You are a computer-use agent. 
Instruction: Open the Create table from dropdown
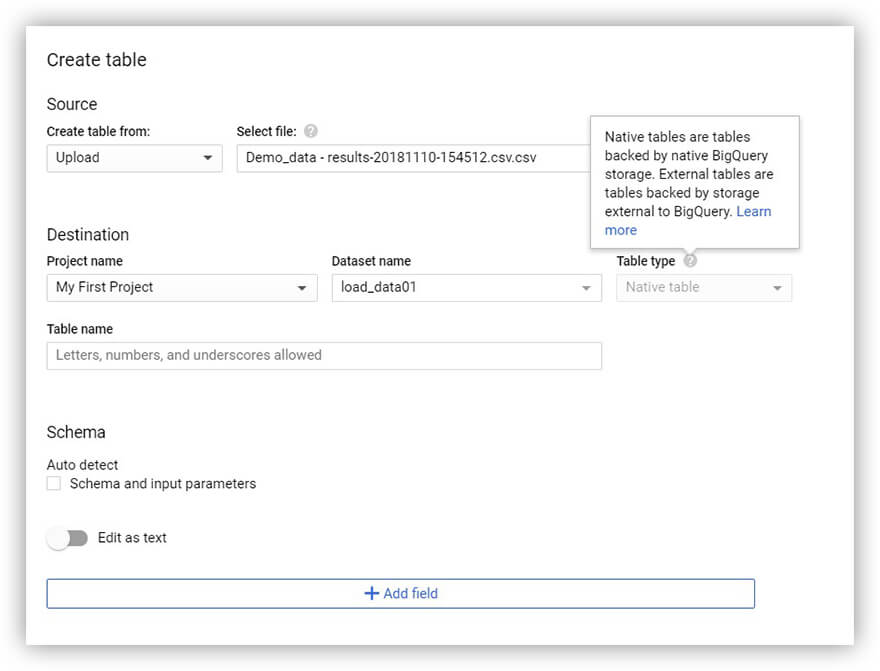coord(135,158)
